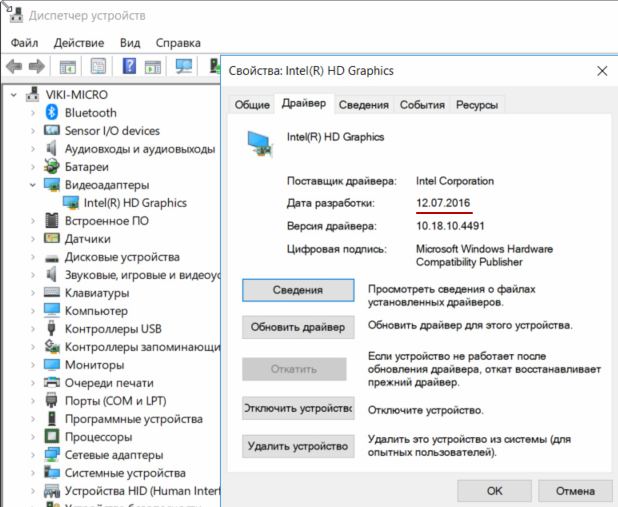
Task: Expand the Сетевые адаптеры node
Action: (x=33, y=455)
